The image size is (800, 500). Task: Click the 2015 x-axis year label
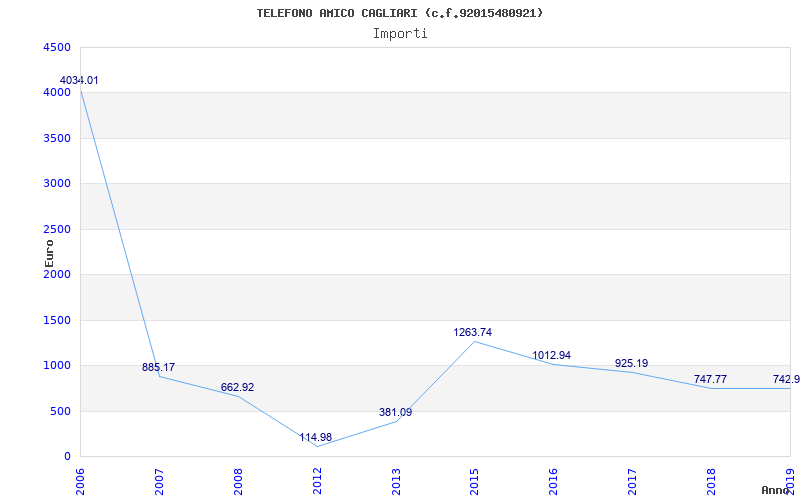coord(474,481)
